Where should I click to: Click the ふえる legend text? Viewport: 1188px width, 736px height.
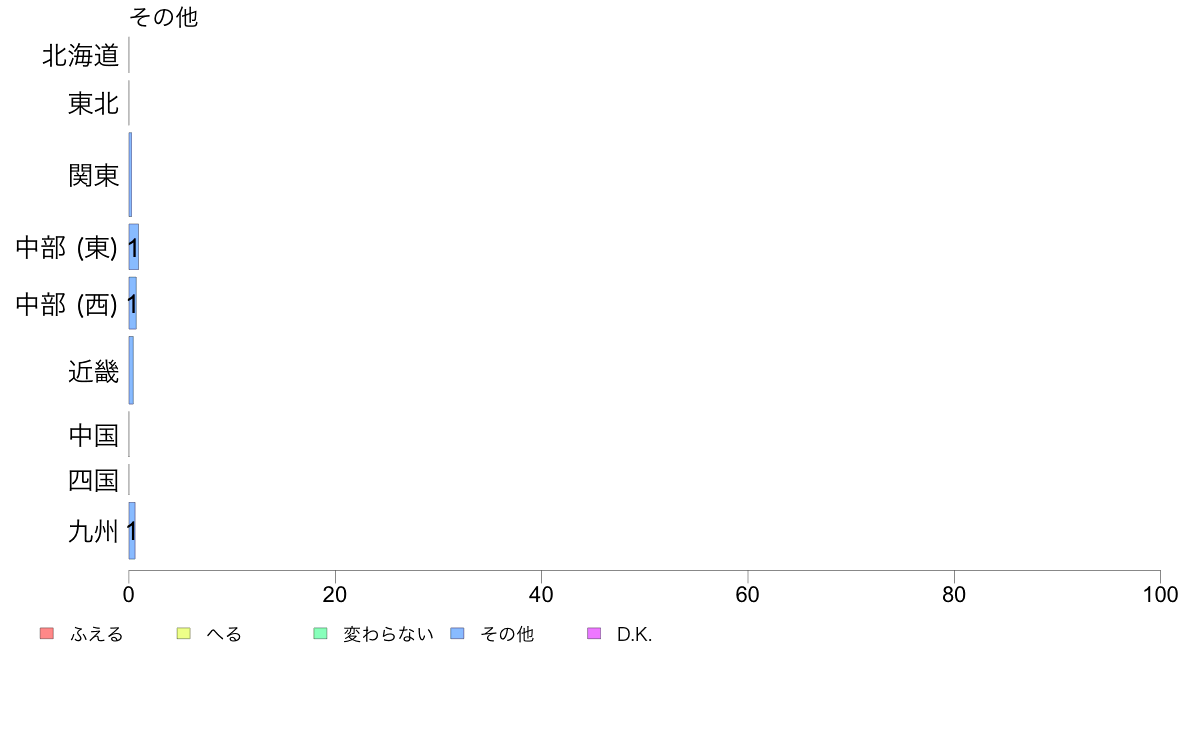pos(97,634)
